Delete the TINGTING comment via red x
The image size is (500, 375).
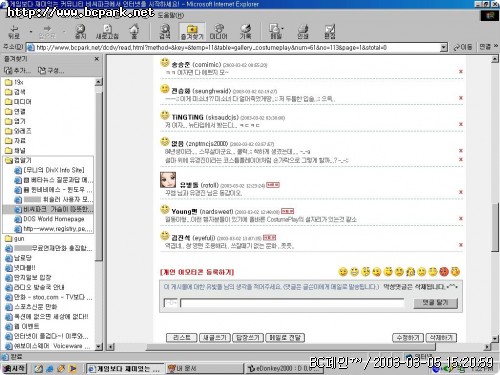(461, 124)
